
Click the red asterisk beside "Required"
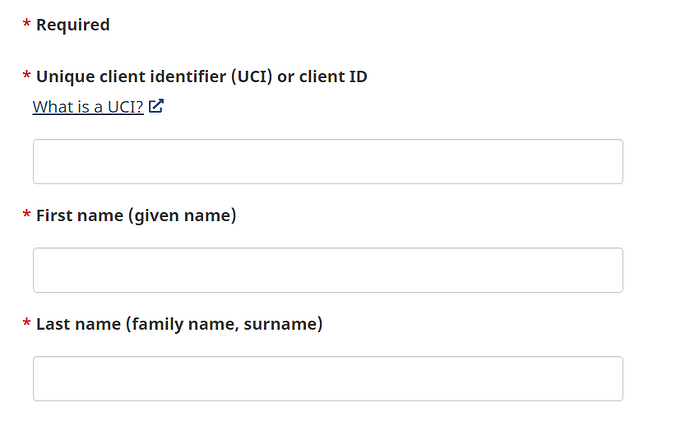[27, 25]
